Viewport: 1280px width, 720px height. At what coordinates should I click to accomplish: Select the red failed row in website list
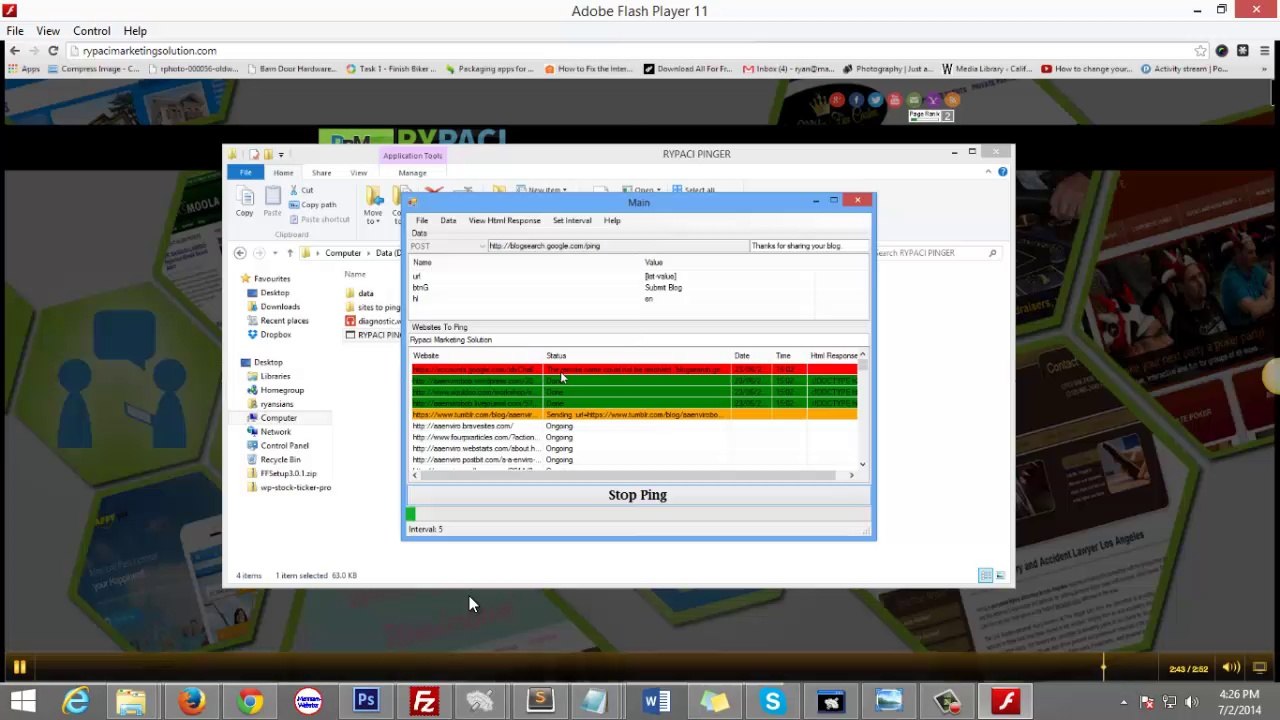click(x=634, y=370)
